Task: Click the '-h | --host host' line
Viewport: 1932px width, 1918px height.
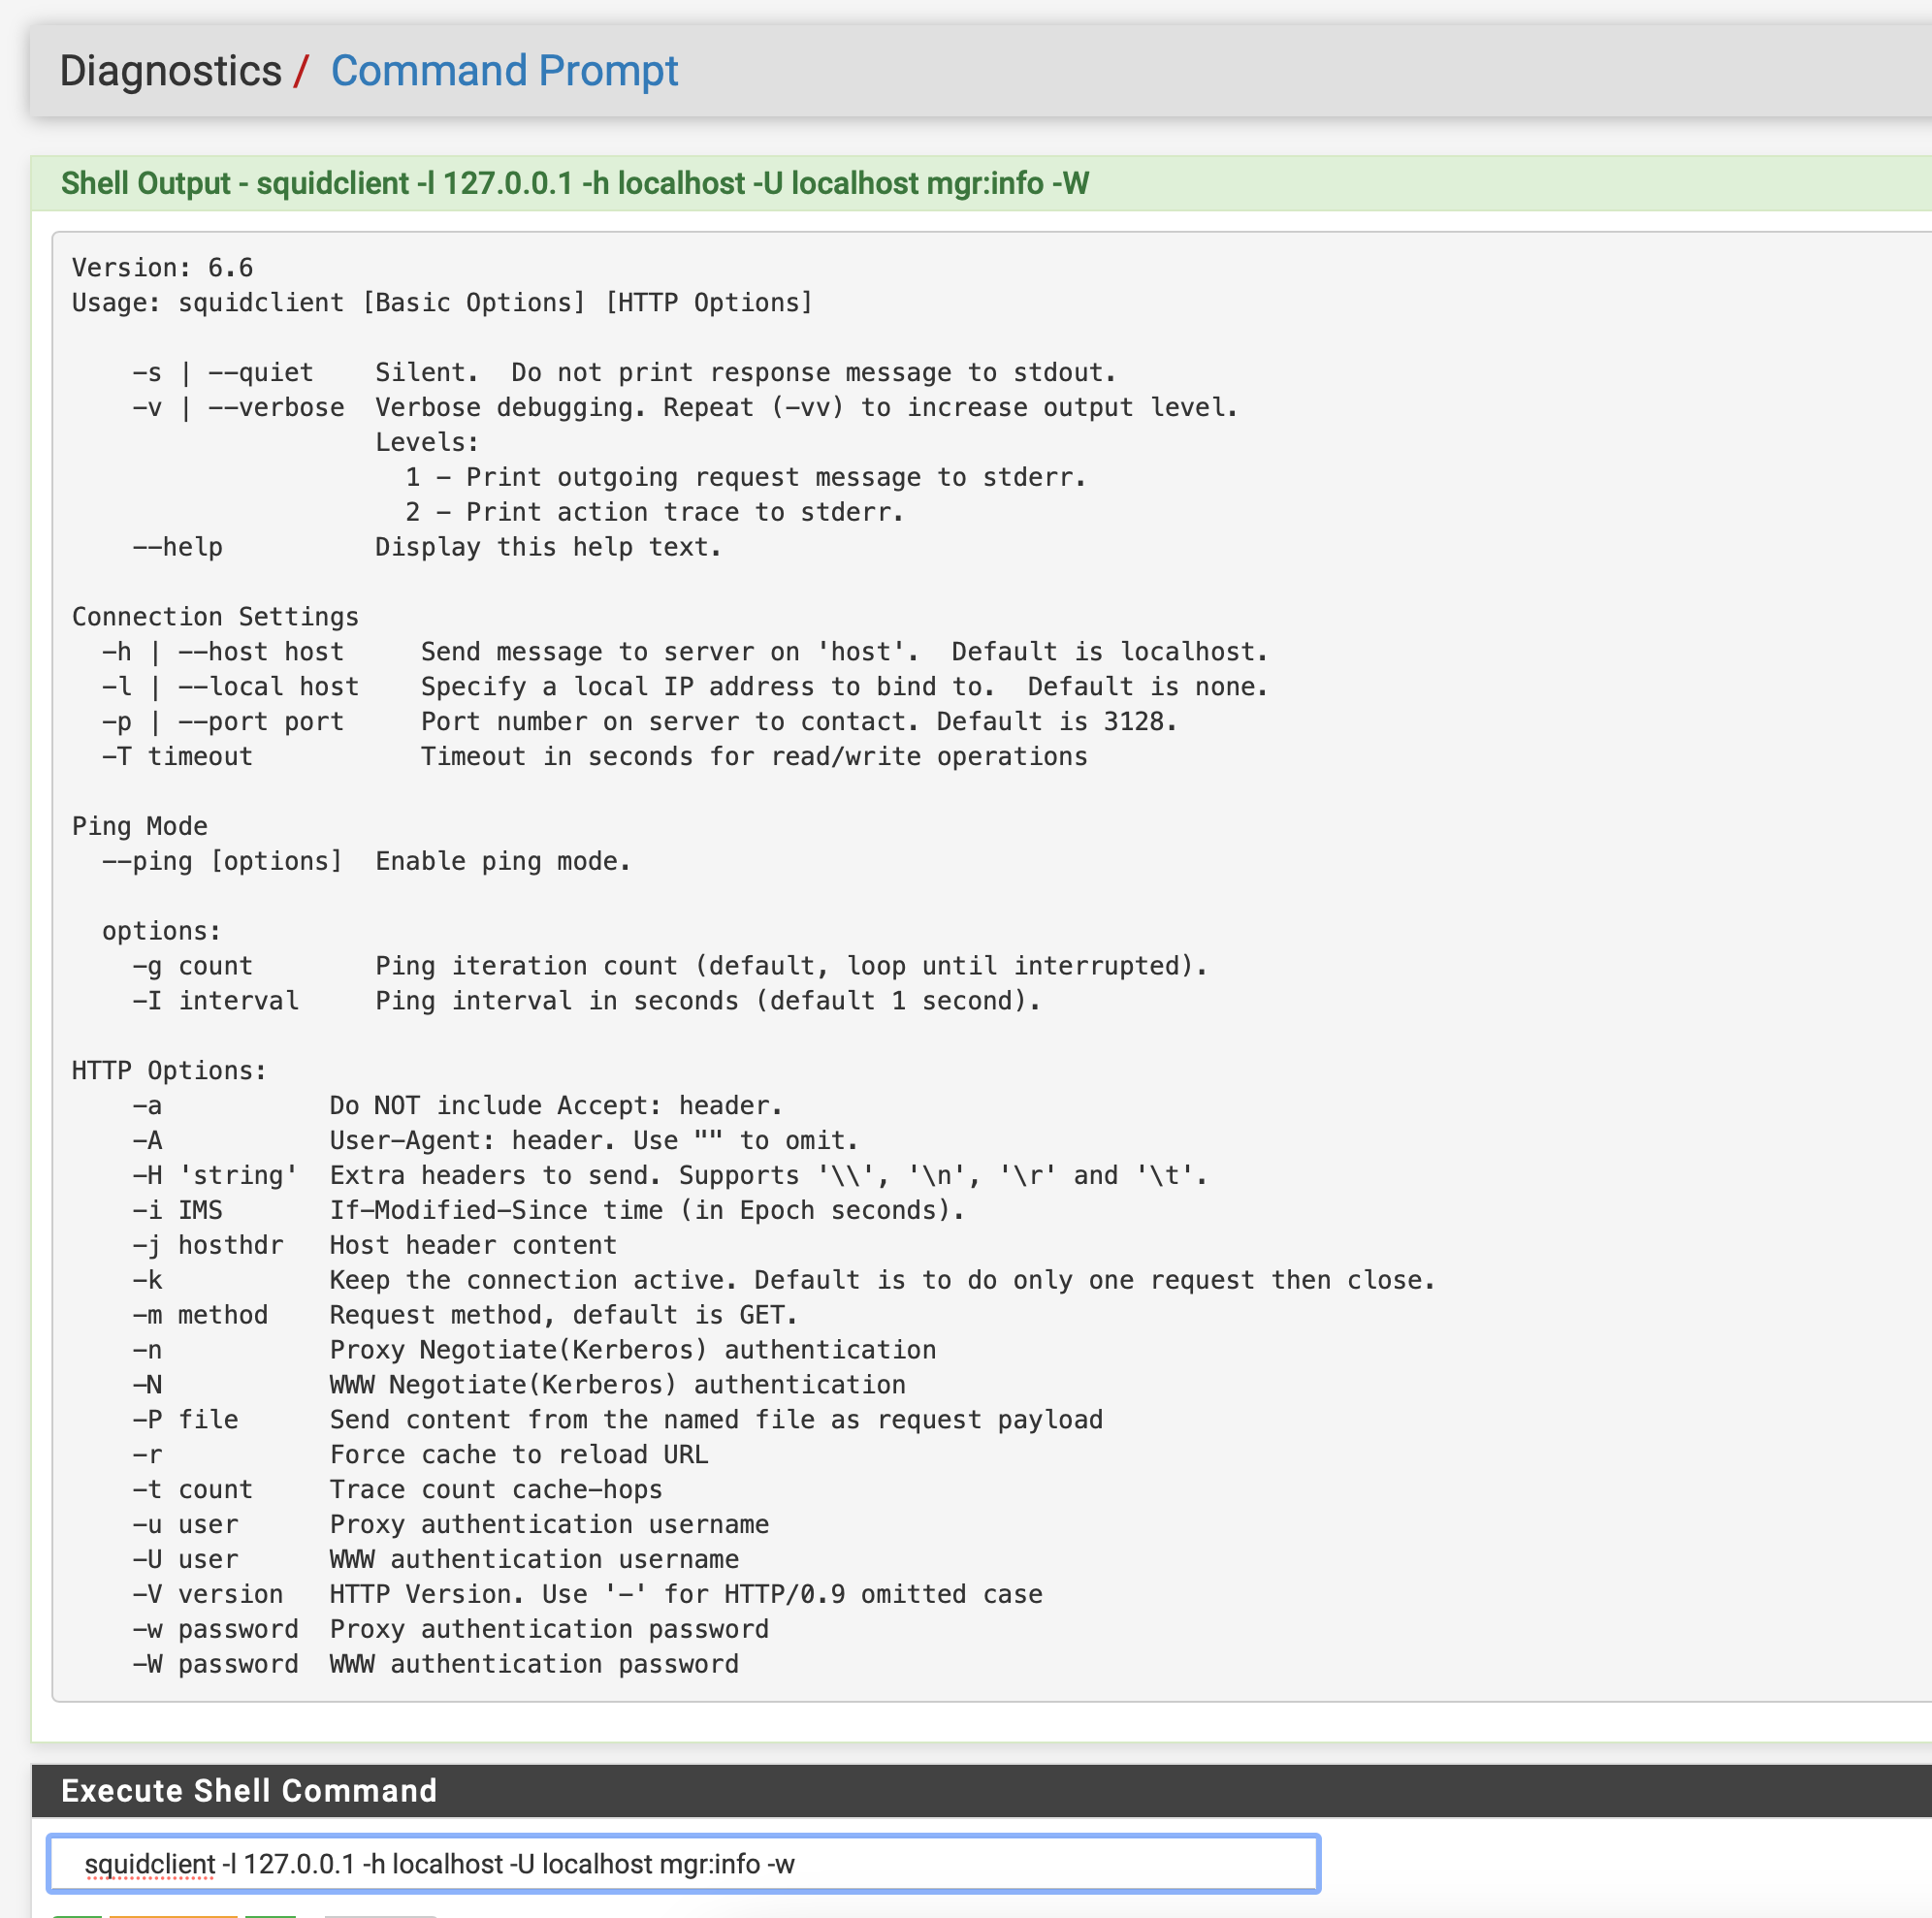Action: pyautogui.click(x=685, y=652)
